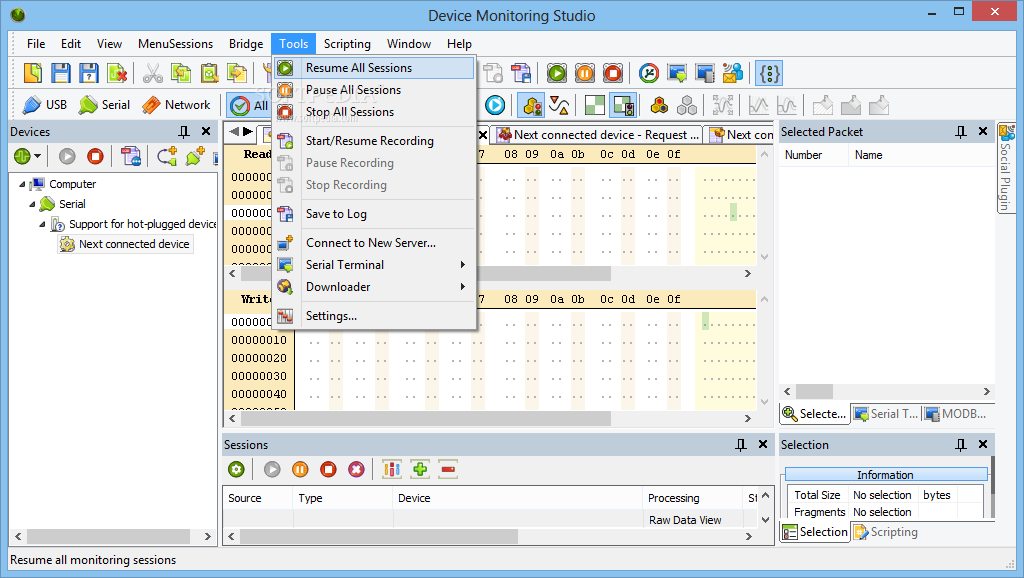Collapse Support for hot-plugged devices node
This screenshot has height=578, width=1024.
click(x=42, y=224)
